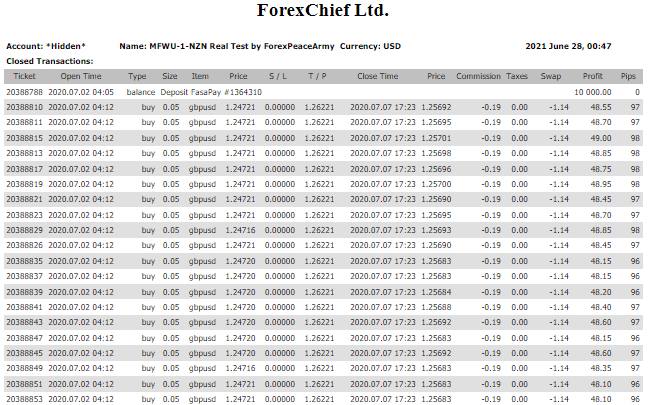The image size is (648, 405).
Task: Click the Commission column header
Action: click(x=478, y=76)
